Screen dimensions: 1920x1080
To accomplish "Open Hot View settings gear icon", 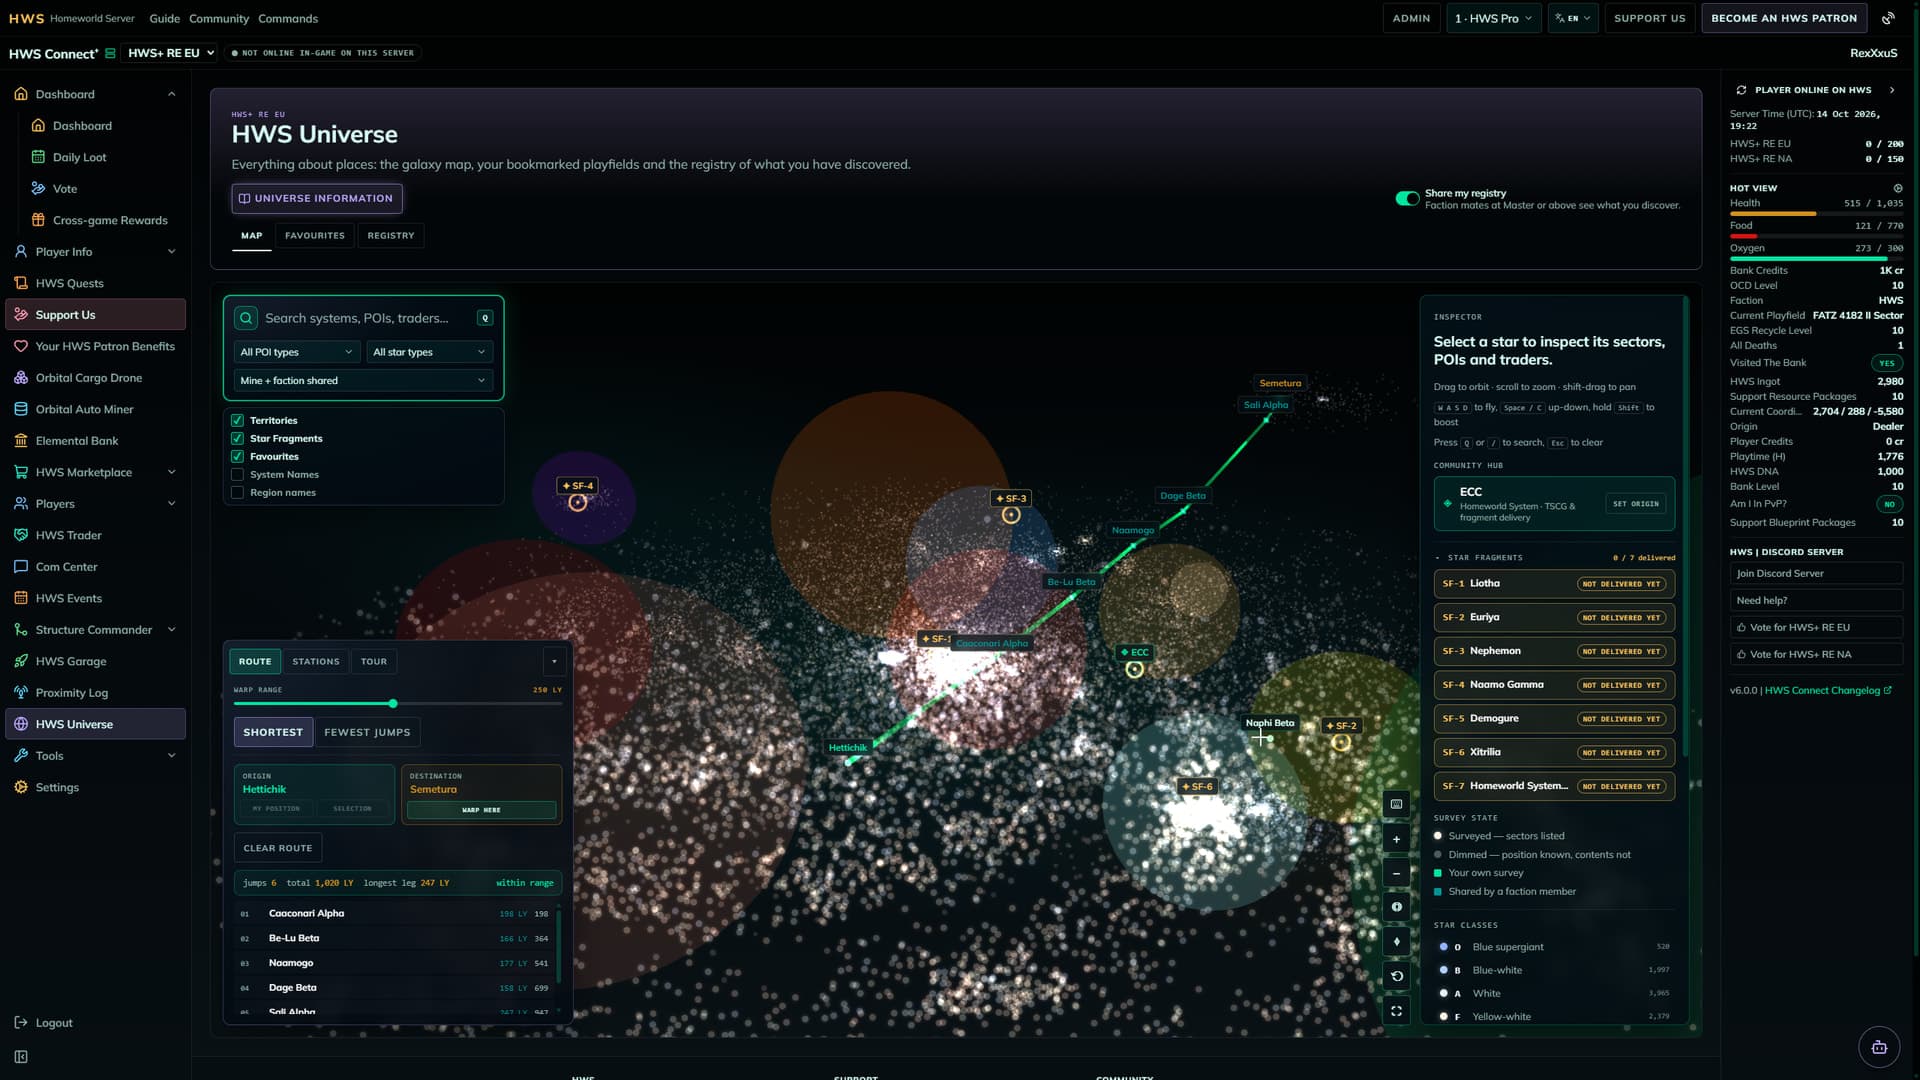I will 1897,188.
